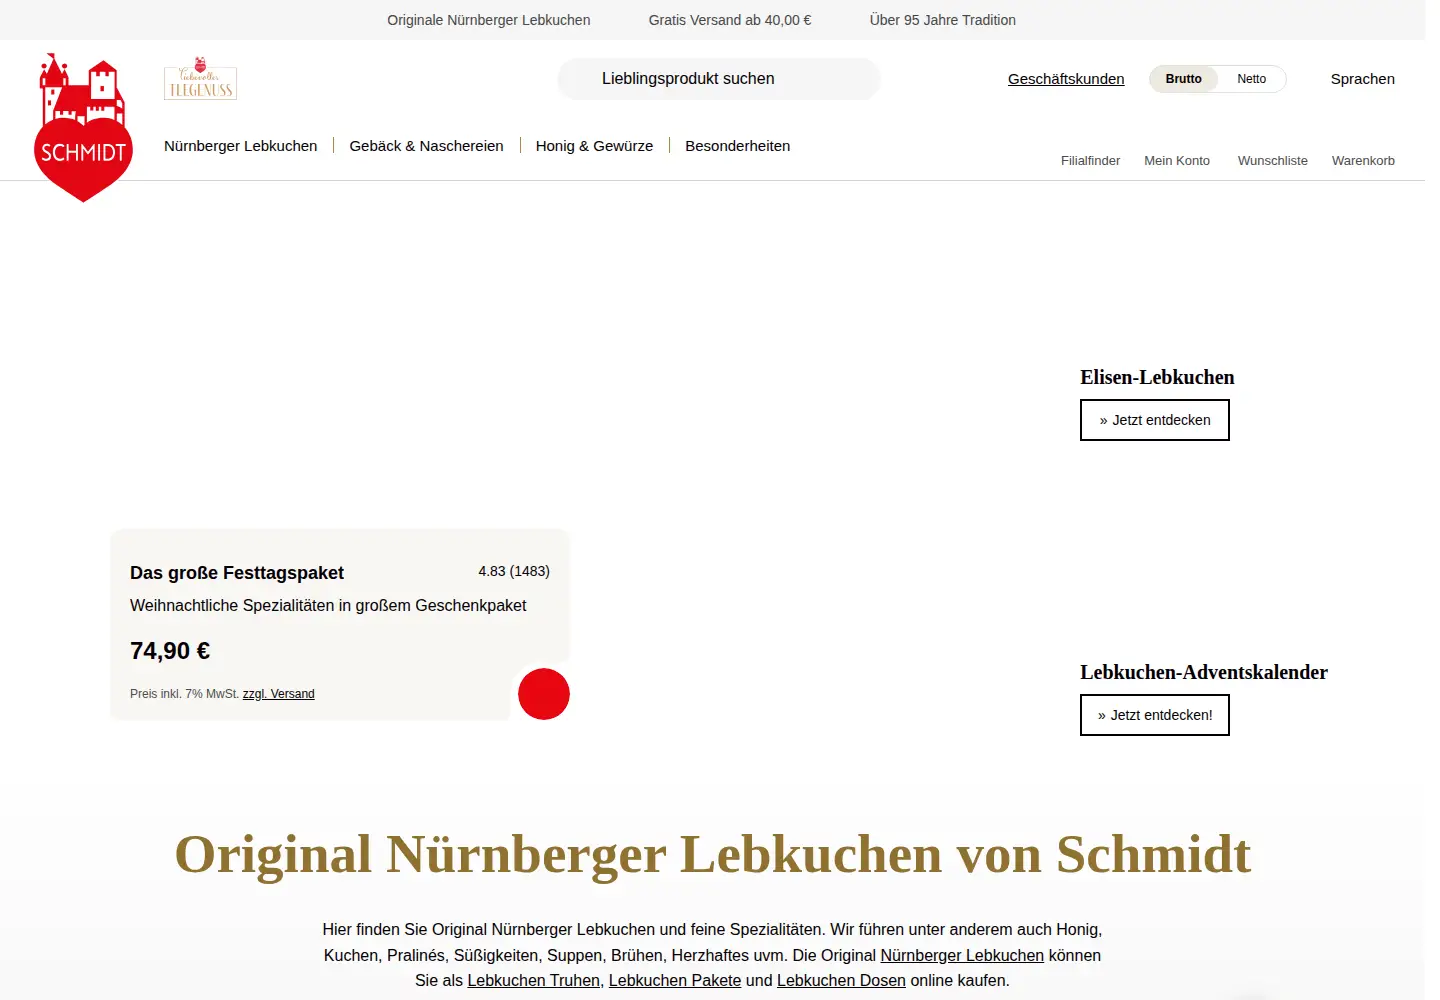
Task: Click the Schmidt heart logo
Action: point(83,127)
